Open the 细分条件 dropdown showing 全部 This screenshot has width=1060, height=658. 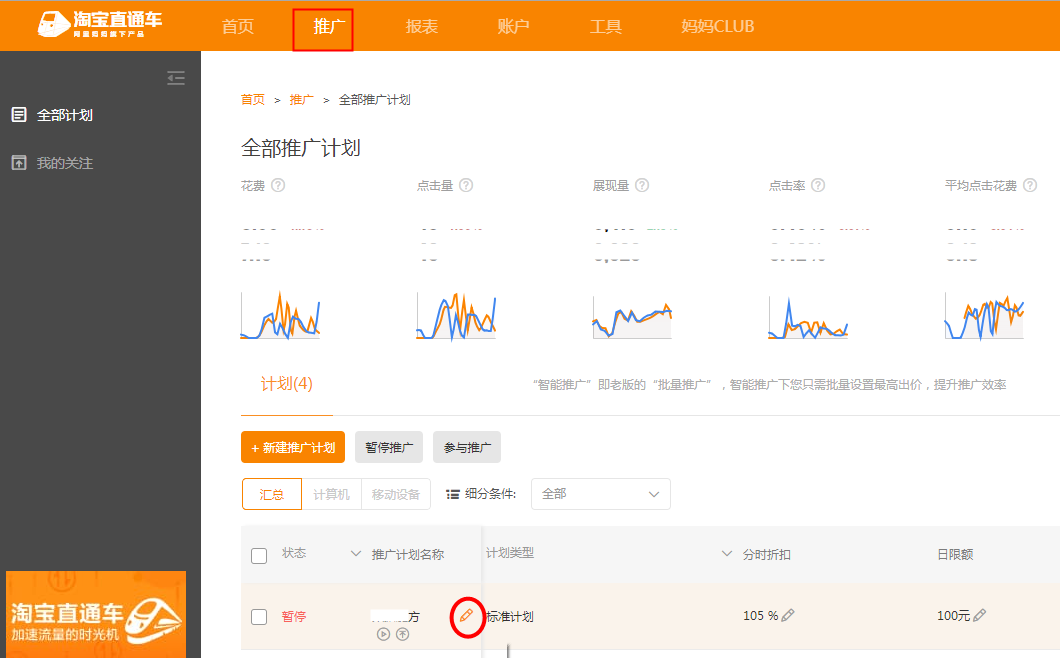600,494
